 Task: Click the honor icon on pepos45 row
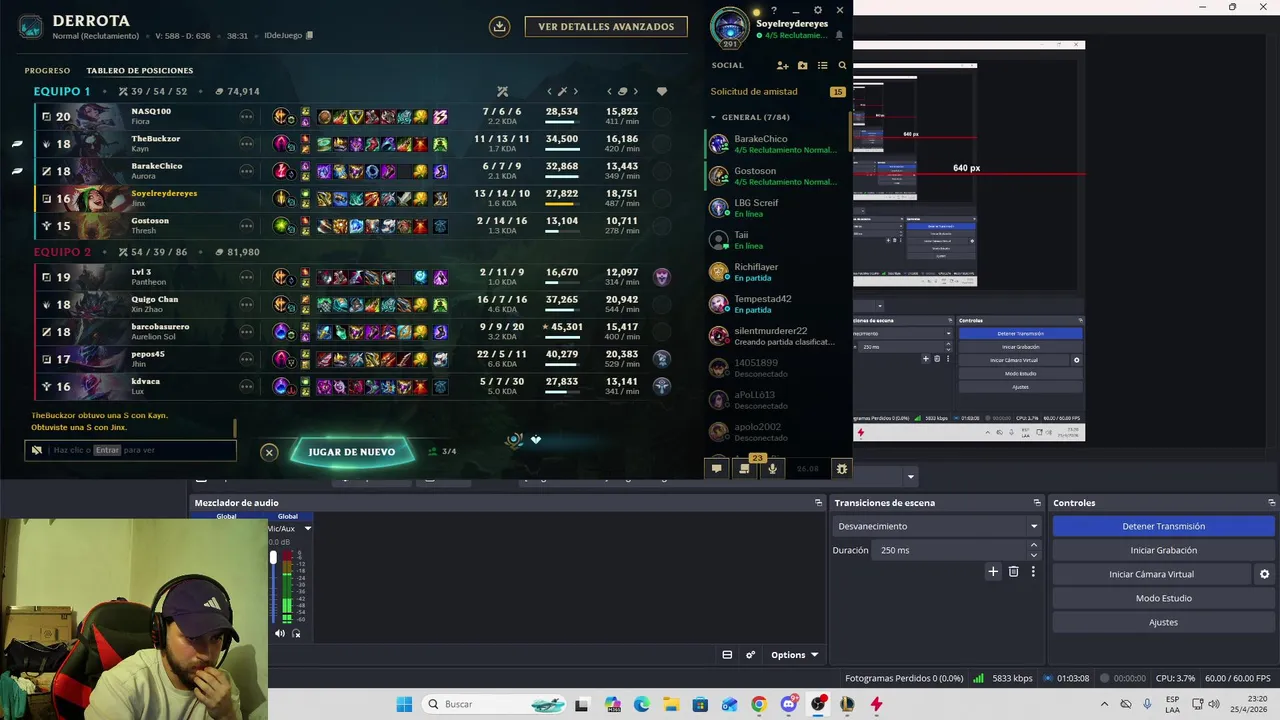click(x=661, y=358)
